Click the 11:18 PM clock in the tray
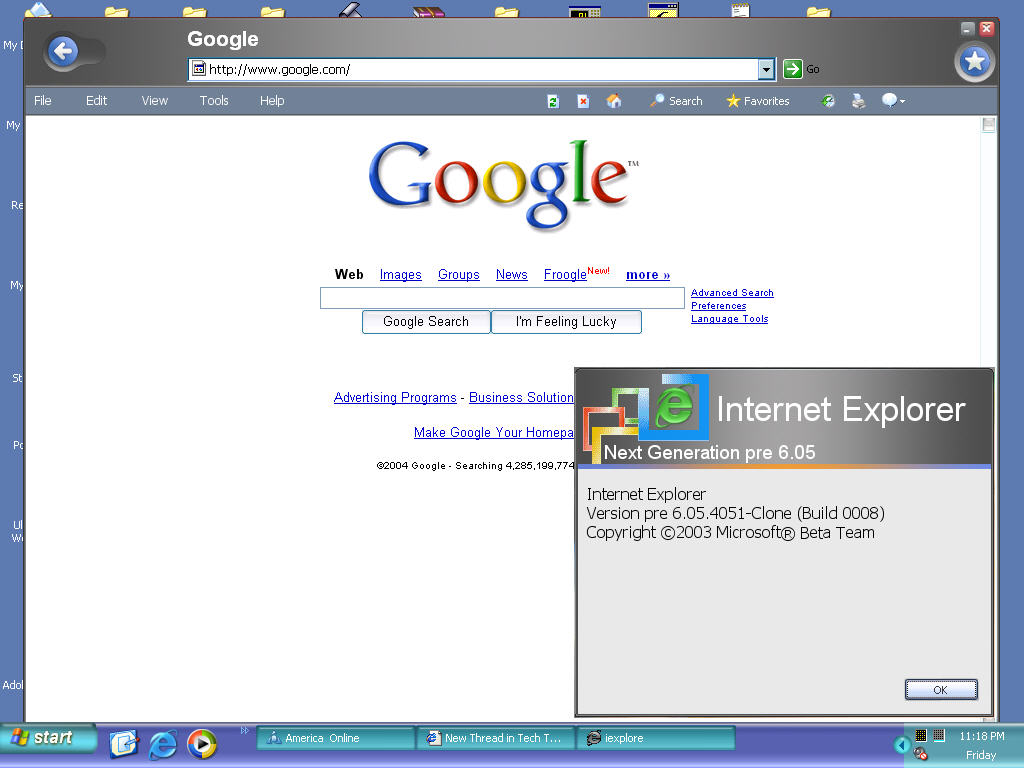This screenshot has width=1024, height=768. click(x=982, y=736)
